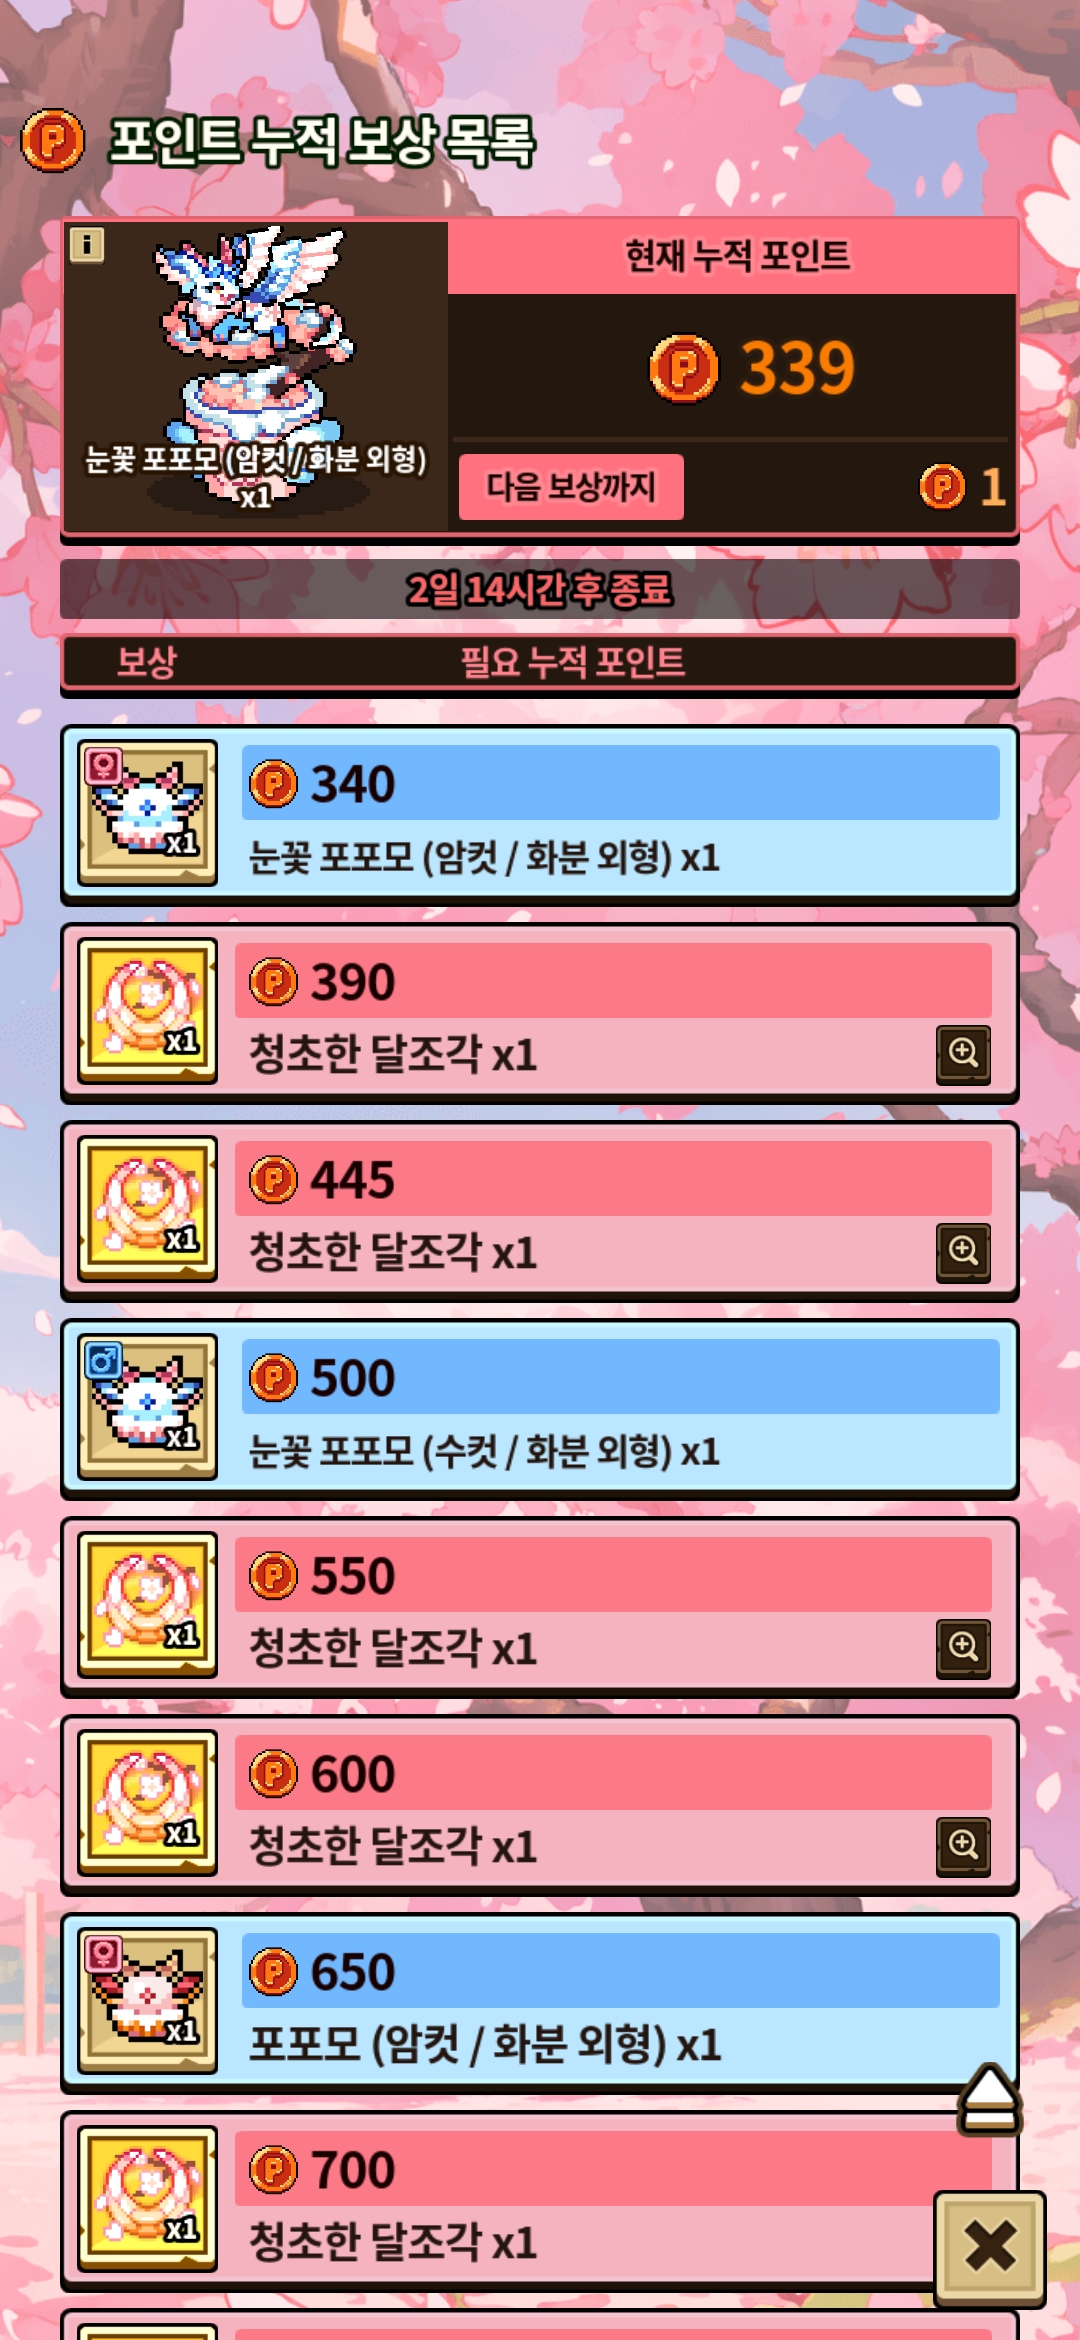
Task: Select the 340 point female Popomo icon
Action: [x=148, y=812]
